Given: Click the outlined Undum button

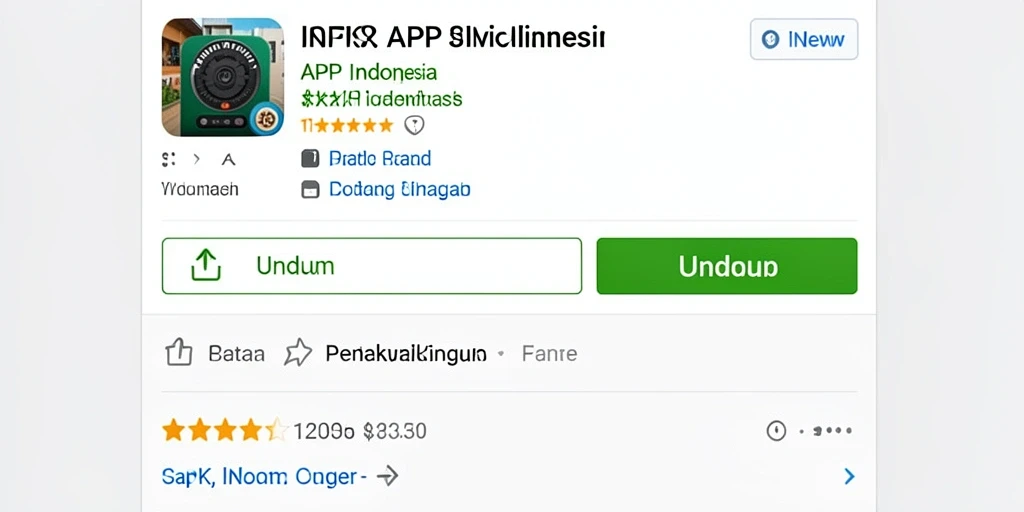Looking at the screenshot, I should (372, 266).
